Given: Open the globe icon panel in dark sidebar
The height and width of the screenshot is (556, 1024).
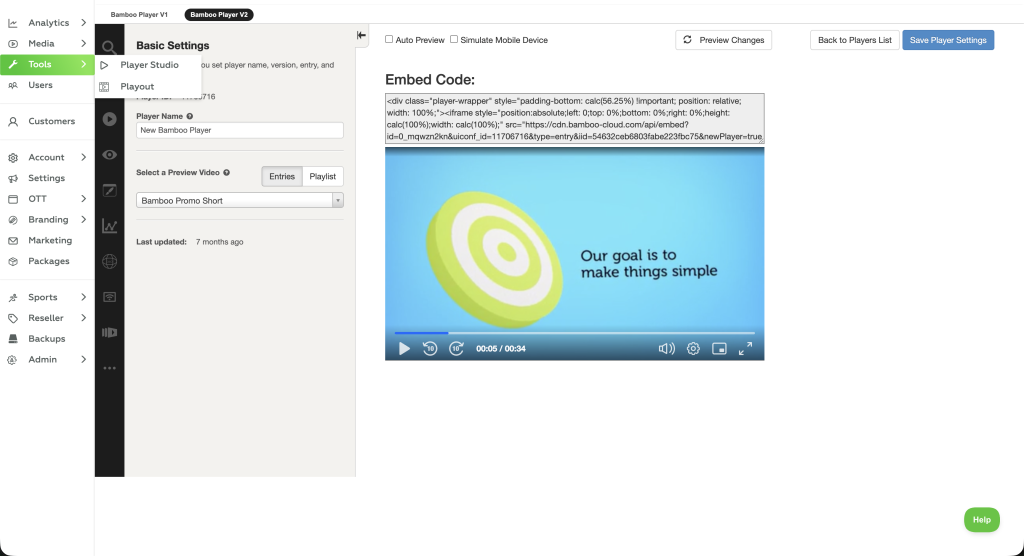Looking at the screenshot, I should coord(109,262).
